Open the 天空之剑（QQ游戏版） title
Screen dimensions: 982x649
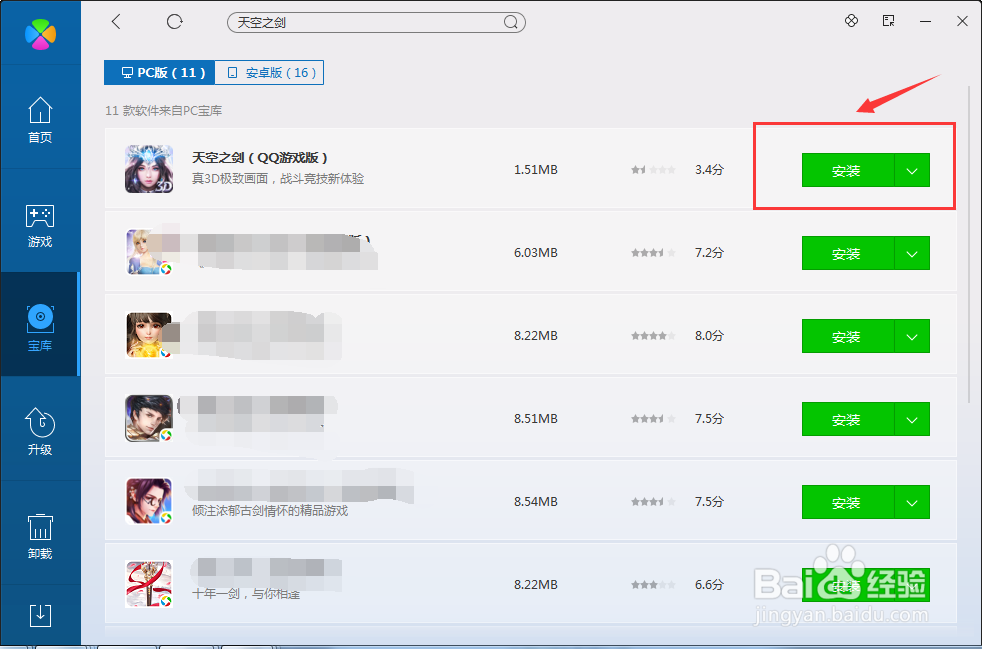260,158
